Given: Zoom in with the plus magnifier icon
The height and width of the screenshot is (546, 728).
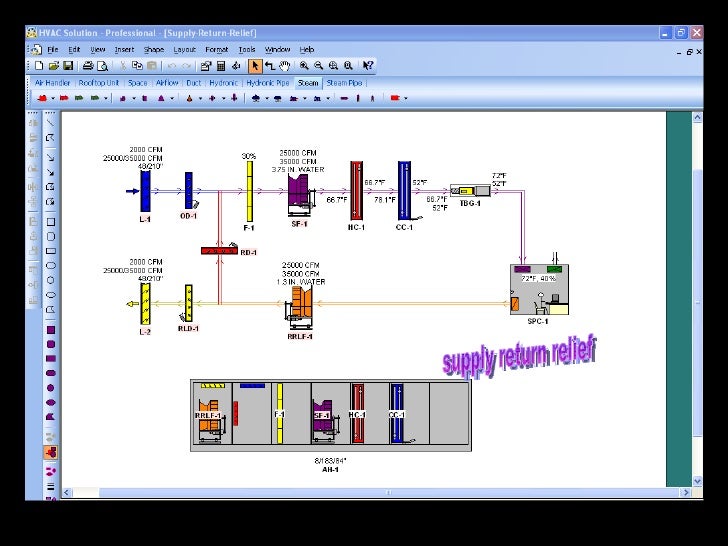Looking at the screenshot, I should [304, 66].
